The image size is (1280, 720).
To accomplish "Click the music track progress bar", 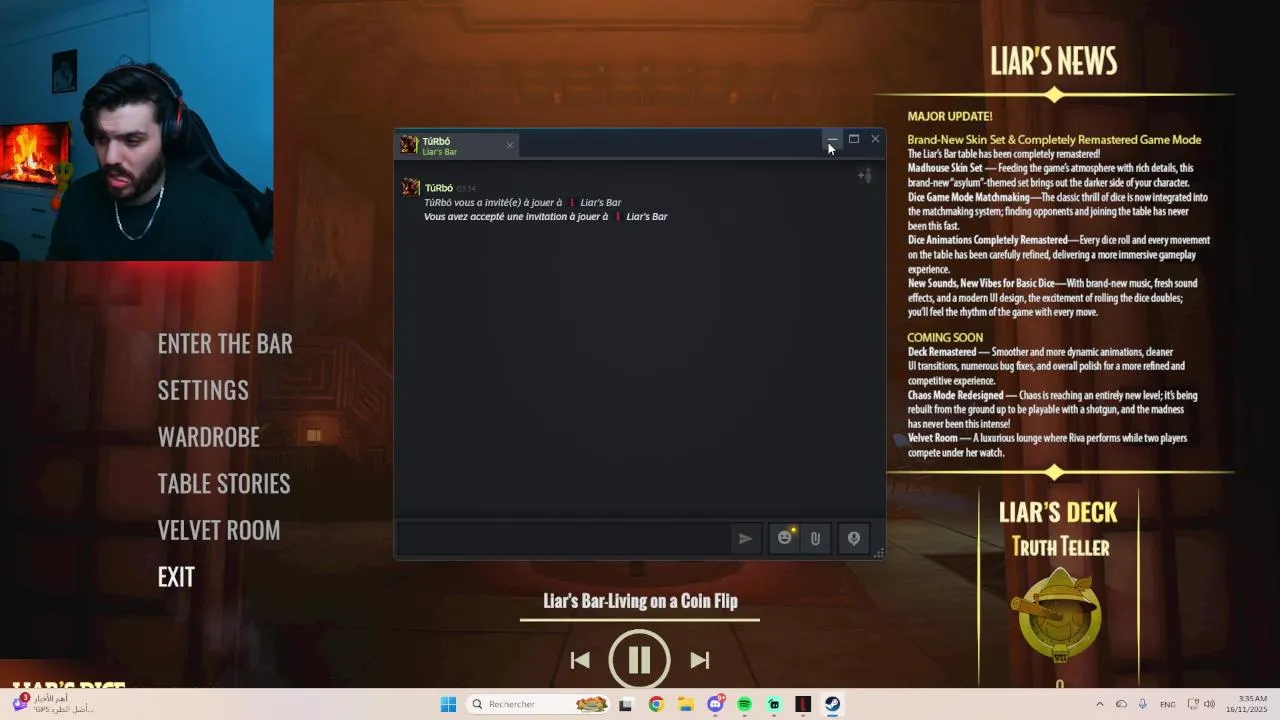I will (x=640, y=620).
